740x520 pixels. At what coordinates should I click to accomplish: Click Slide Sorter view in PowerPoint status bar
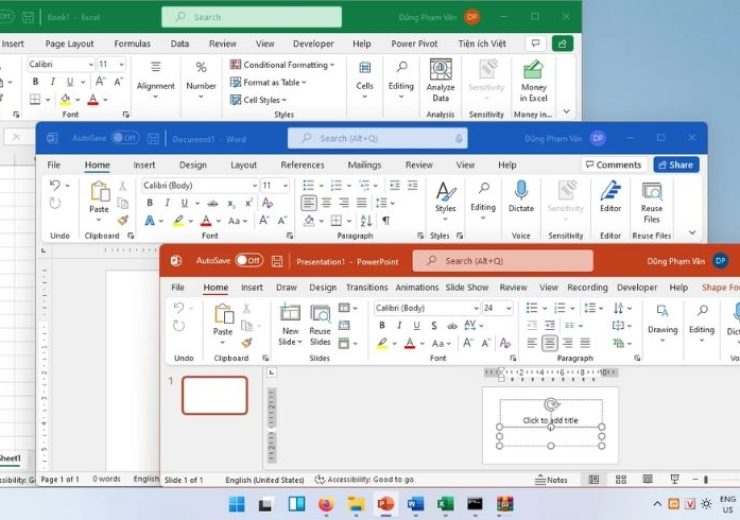(x=621, y=479)
